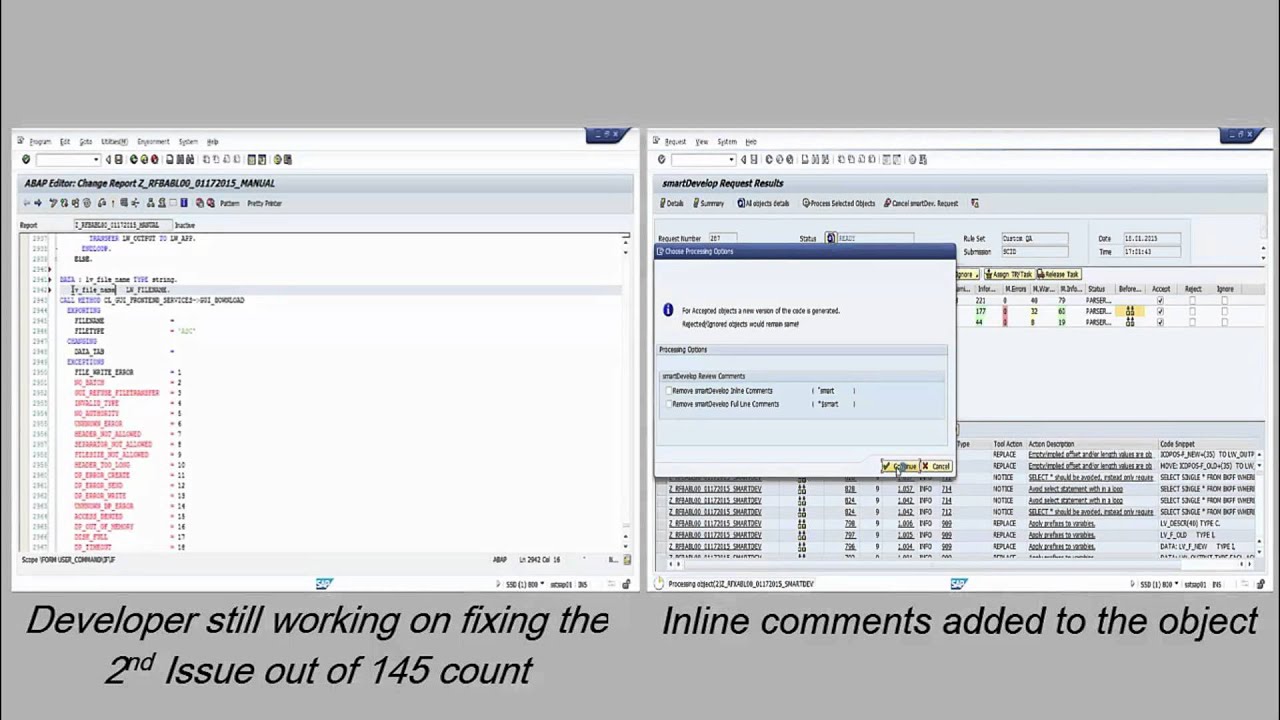This screenshot has width=1280, height=720.
Task: Click the *smart inline comment field
Action: [834, 391]
